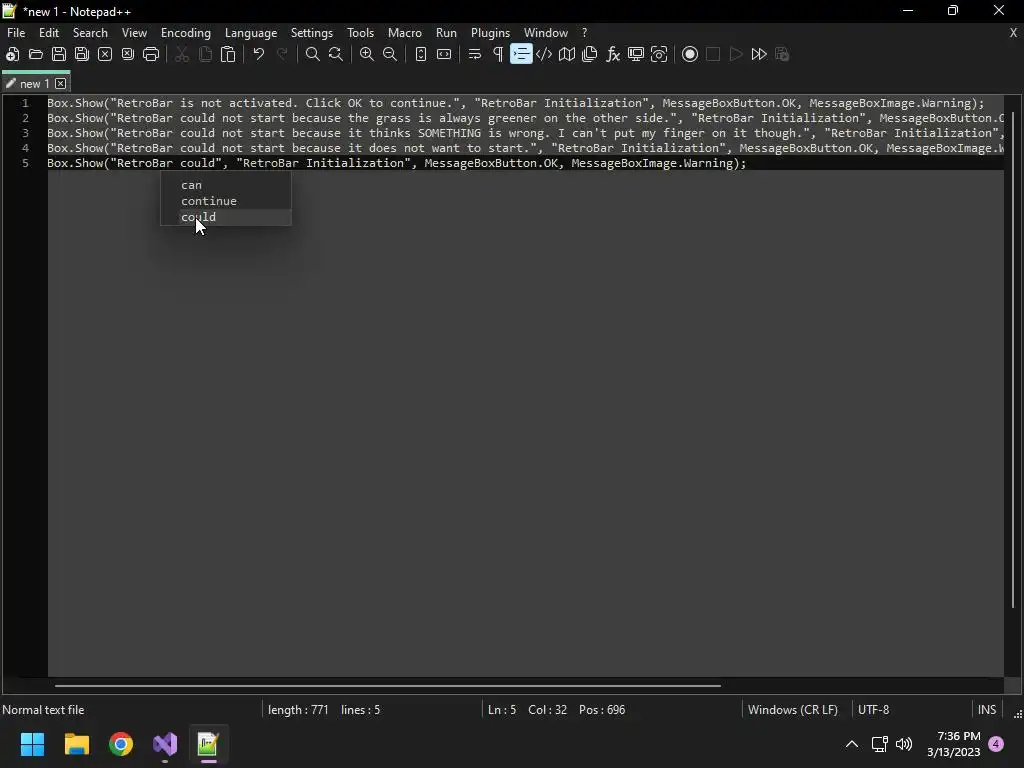Toggle the highlighted indent guide button
Viewport: 1024px width, 768px height.
click(521, 54)
